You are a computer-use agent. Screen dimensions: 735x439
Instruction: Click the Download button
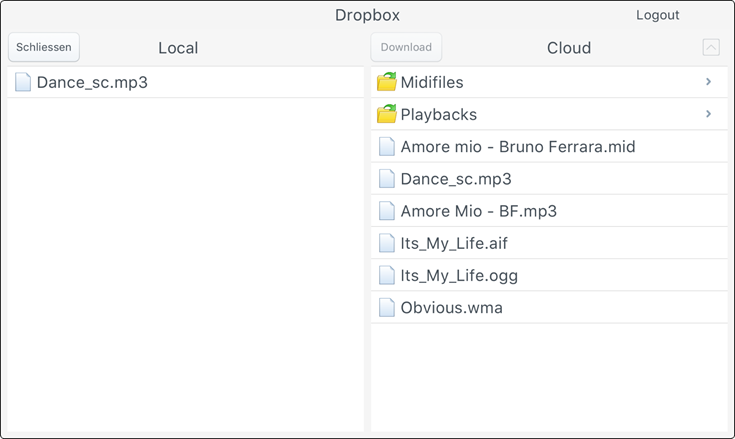(x=406, y=47)
